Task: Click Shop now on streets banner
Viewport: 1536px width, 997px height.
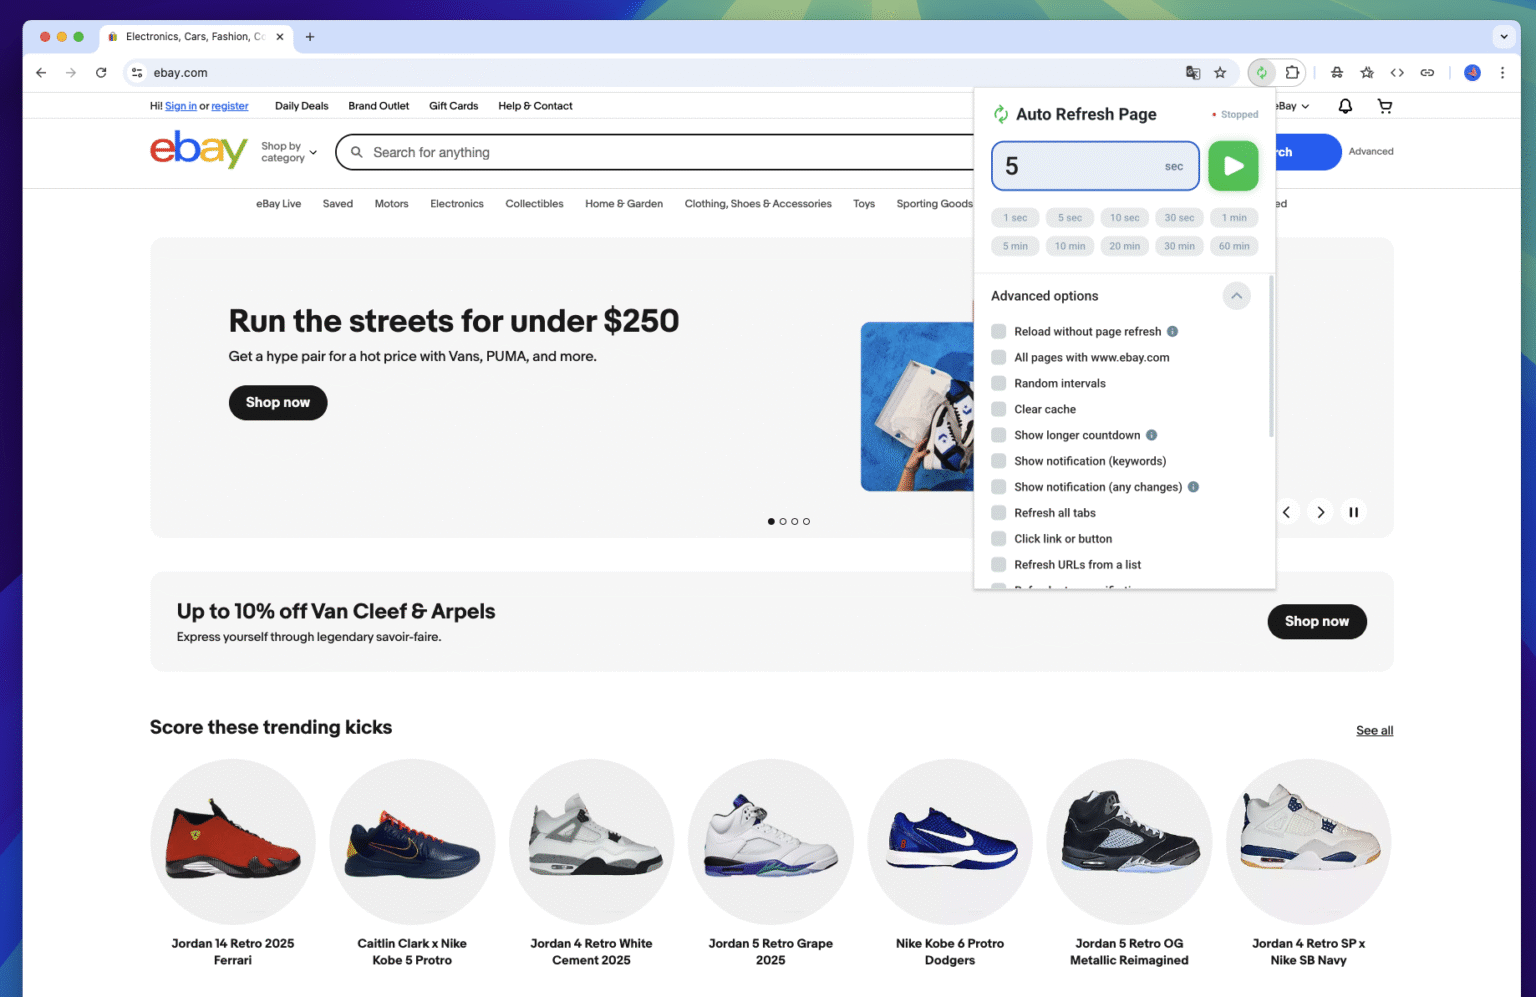Action: tap(278, 402)
